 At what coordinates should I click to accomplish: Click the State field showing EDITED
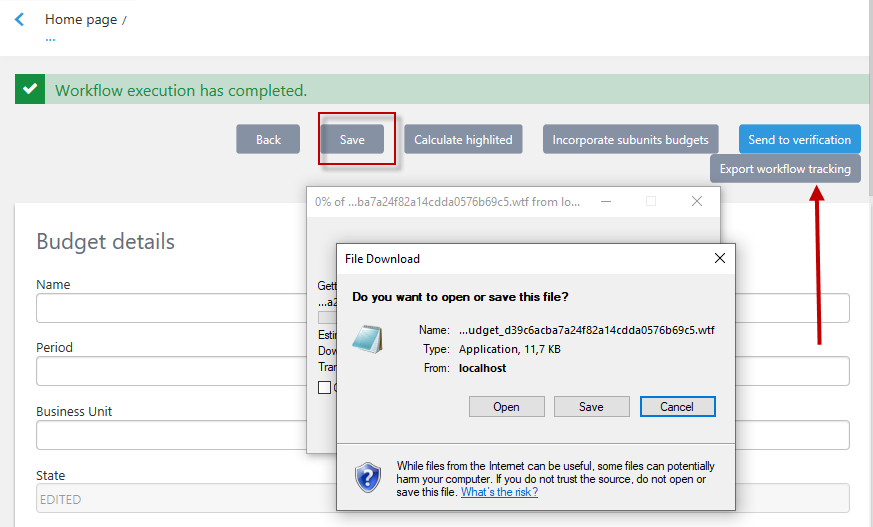pos(187,498)
